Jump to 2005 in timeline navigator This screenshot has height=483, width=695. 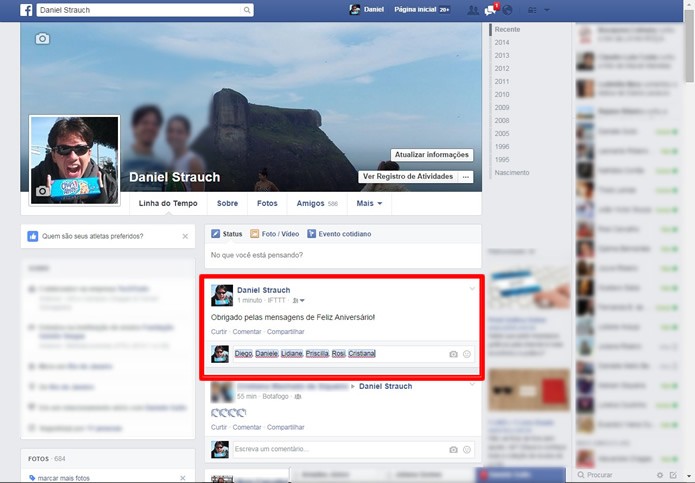tap(502, 133)
